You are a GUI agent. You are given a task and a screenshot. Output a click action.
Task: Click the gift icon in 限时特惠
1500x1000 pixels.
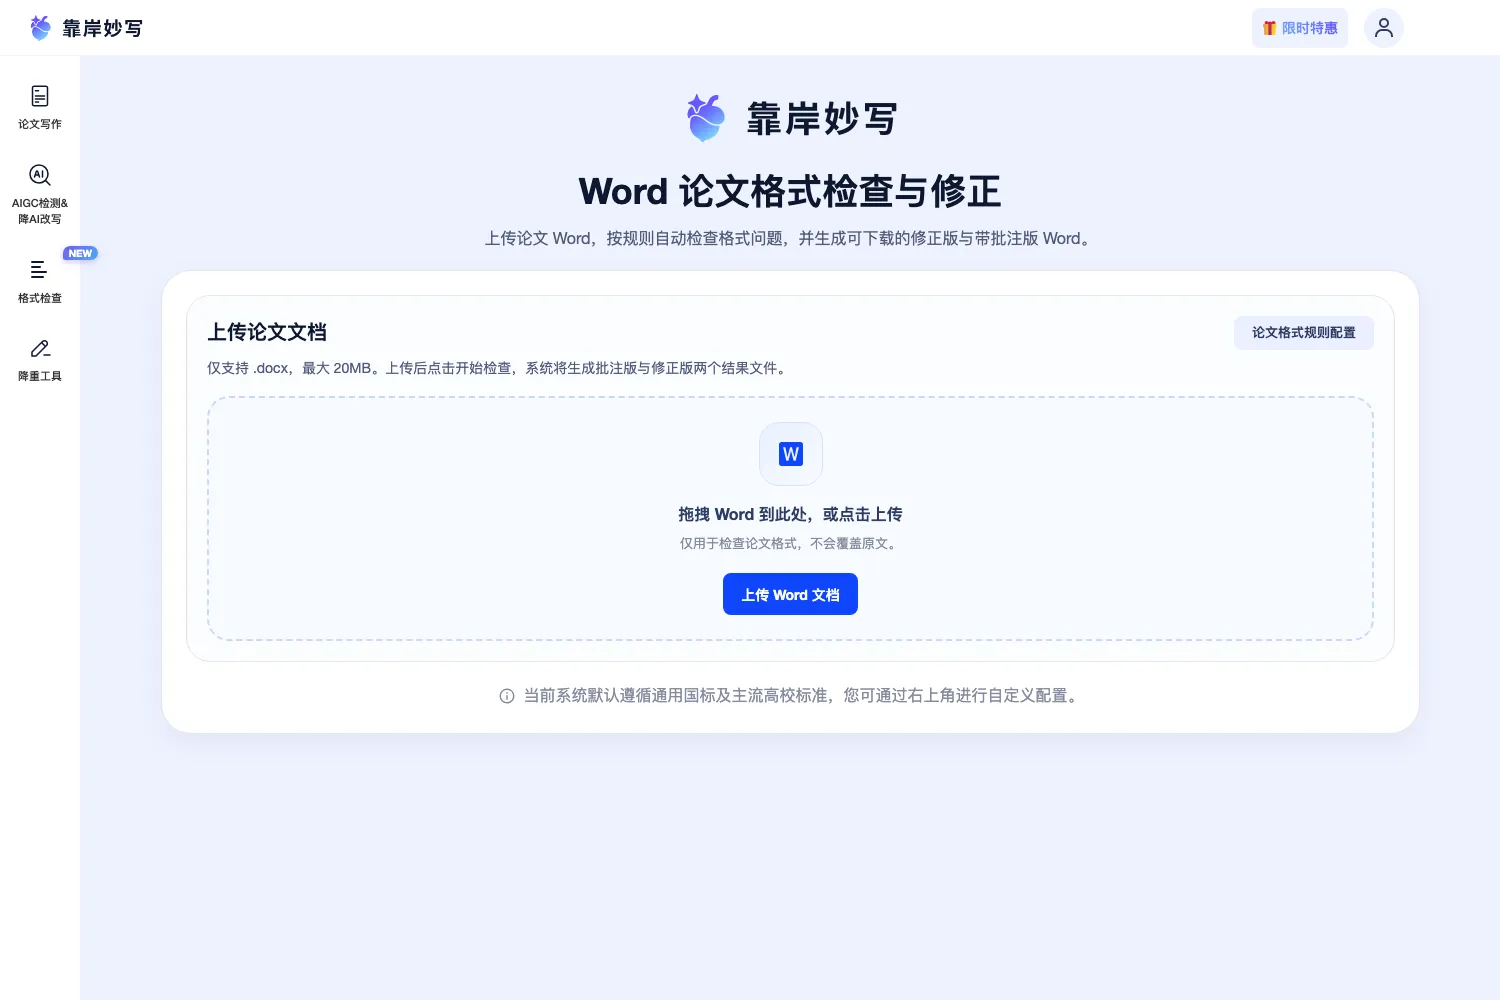[x=1269, y=28]
